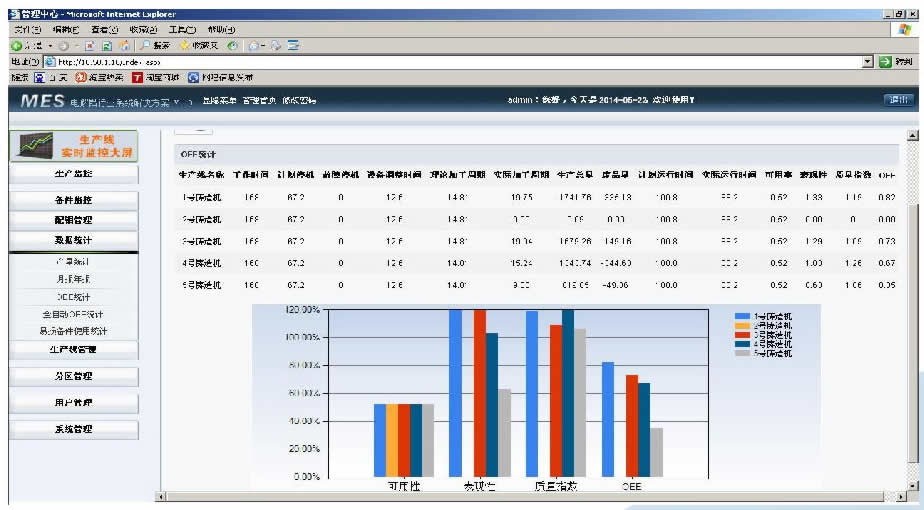Click the Search magnifier toolbar icon

145,46
